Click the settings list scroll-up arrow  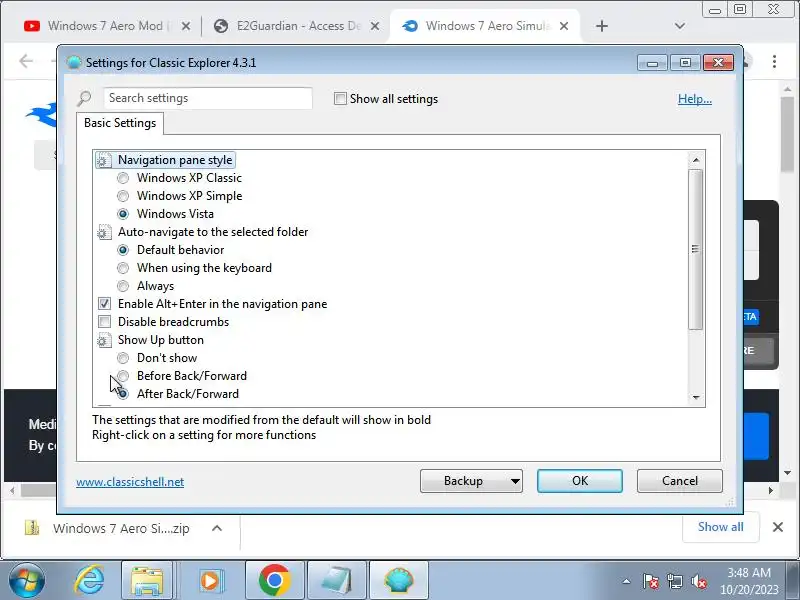point(696,160)
